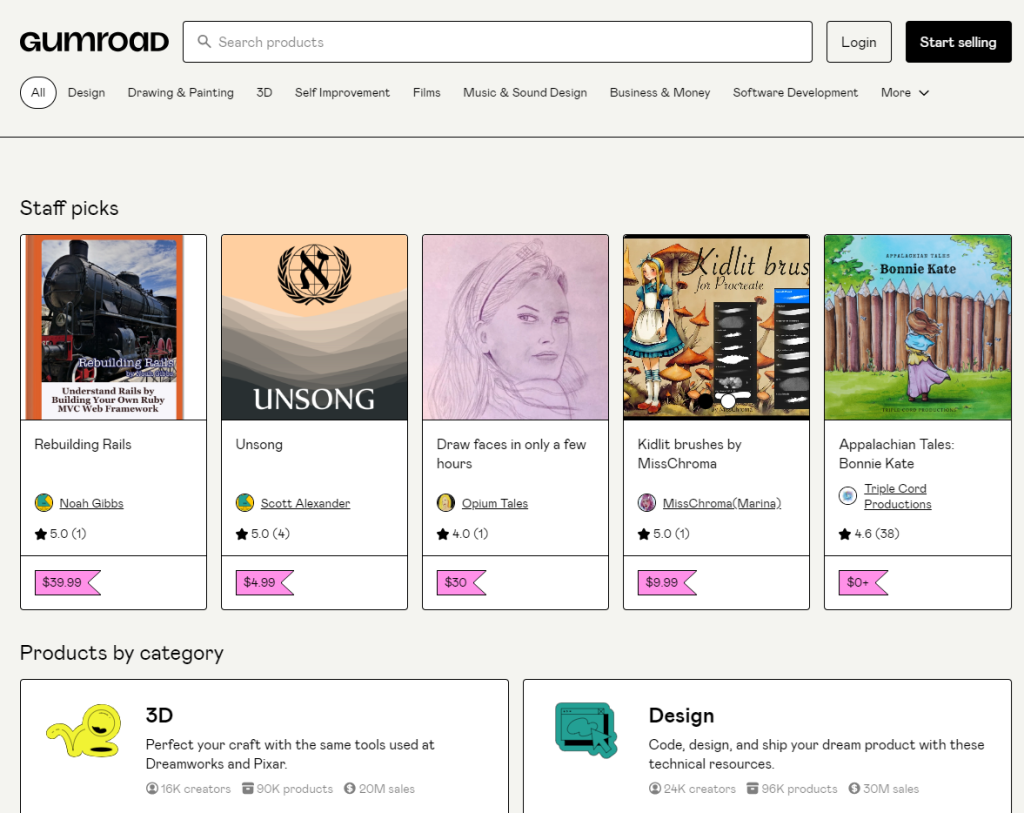Click the Start selling button
Viewport: 1024px width, 813px height.
coord(958,42)
